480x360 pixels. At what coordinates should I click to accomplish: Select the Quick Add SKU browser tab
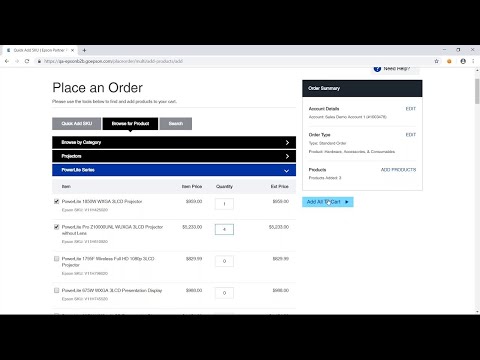(40, 50)
